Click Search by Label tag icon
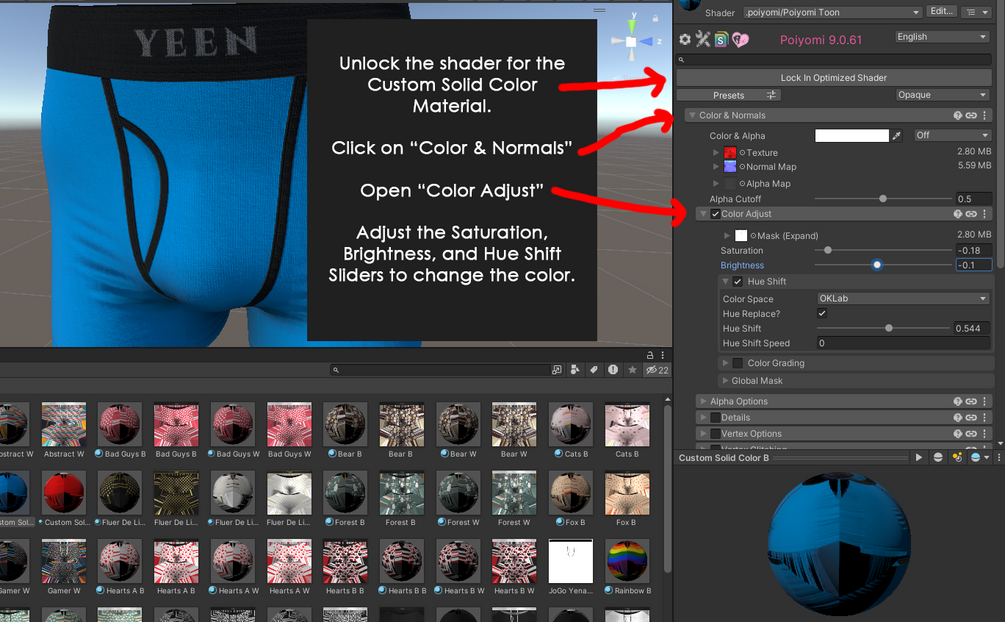This screenshot has height=622, width=1005. [594, 370]
